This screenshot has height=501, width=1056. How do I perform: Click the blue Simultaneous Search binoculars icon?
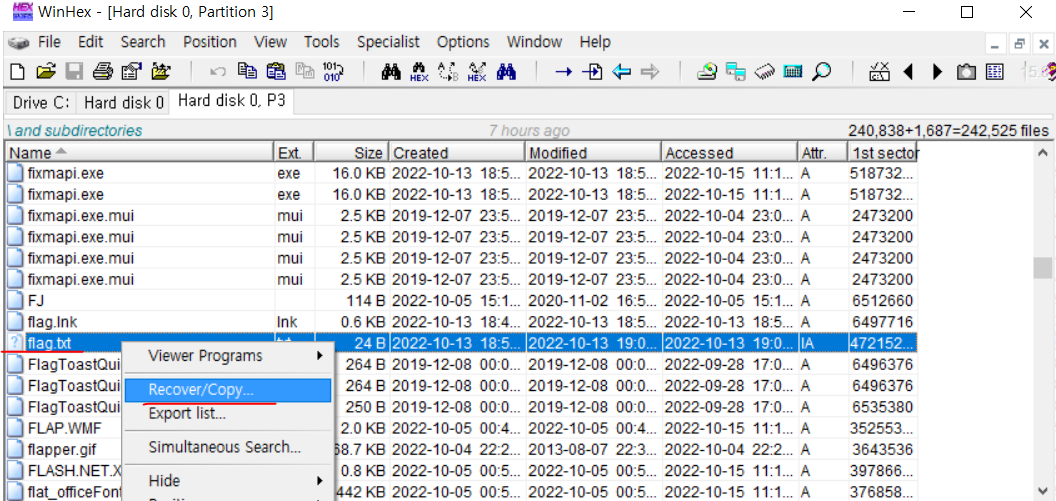tap(506, 71)
